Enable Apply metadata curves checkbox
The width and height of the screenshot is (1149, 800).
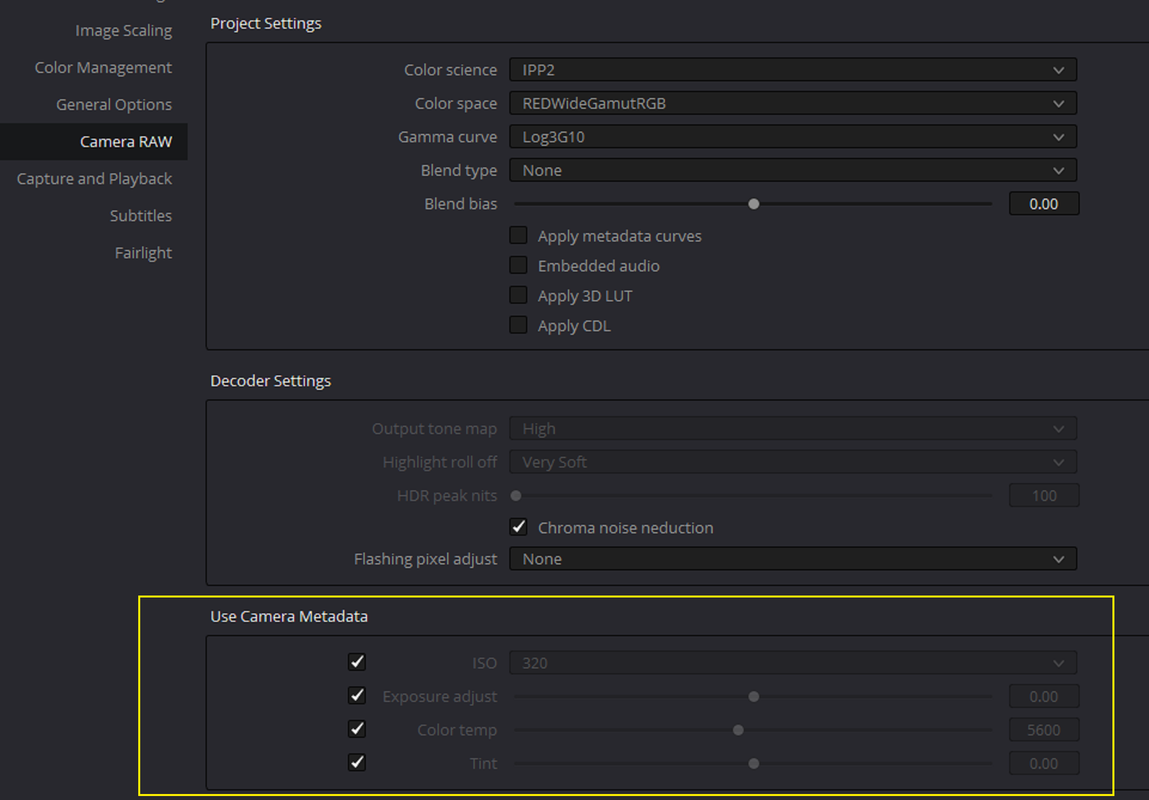[518, 235]
